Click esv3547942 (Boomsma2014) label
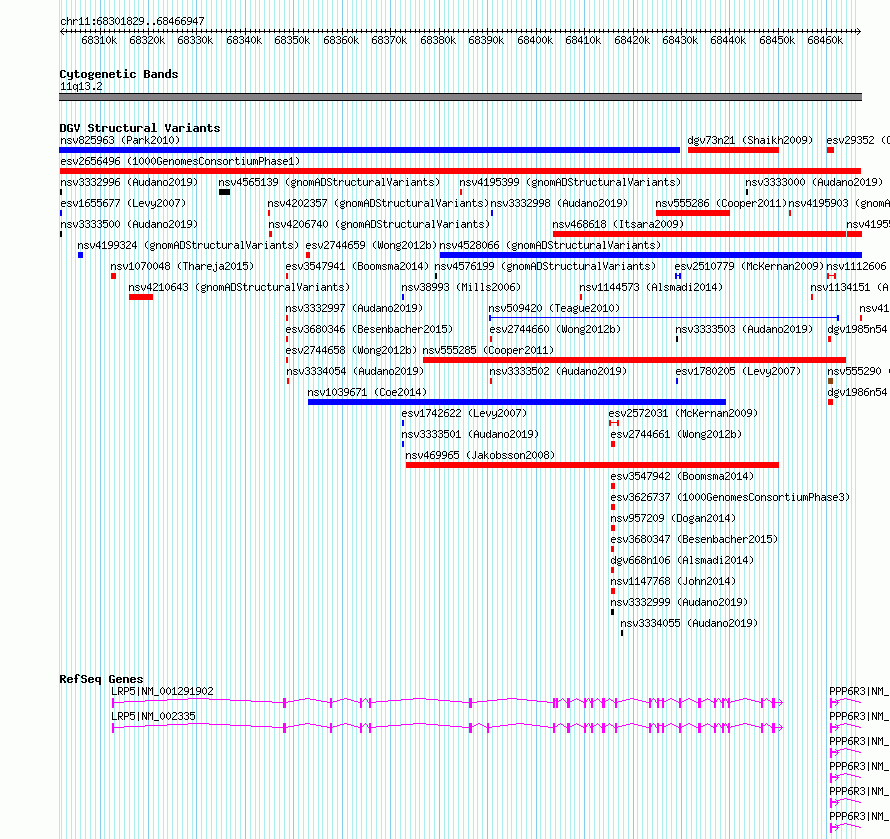 [682, 476]
